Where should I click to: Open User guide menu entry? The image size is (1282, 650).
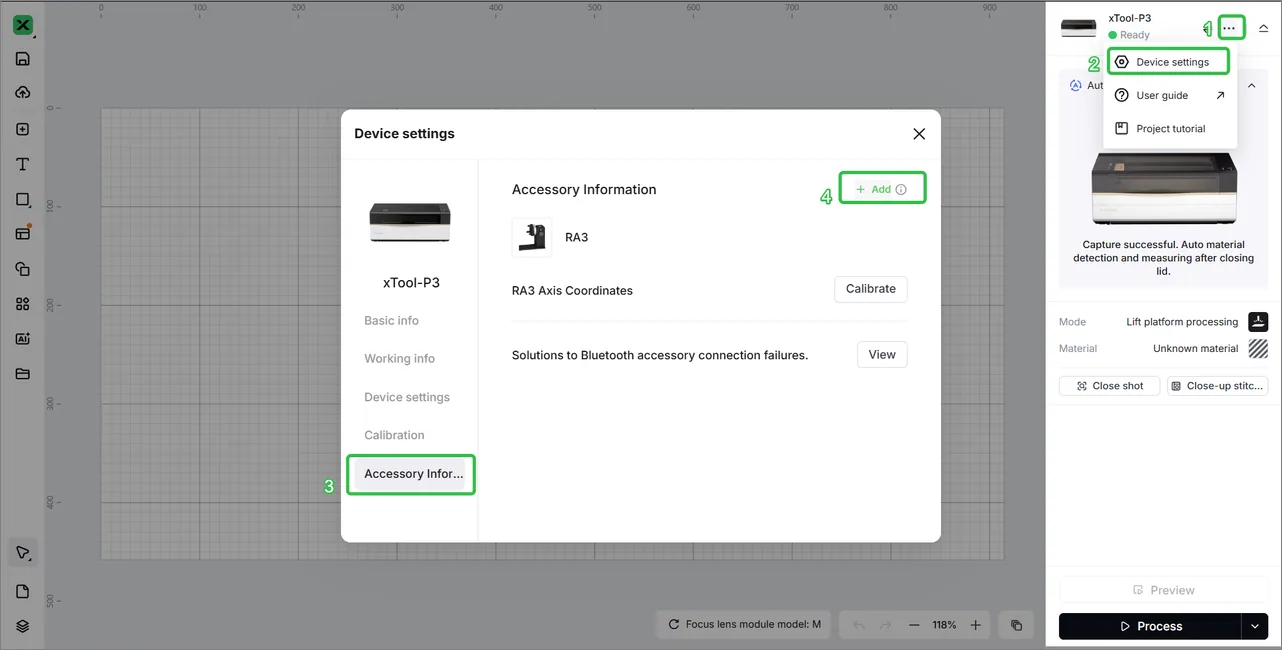(x=1170, y=95)
